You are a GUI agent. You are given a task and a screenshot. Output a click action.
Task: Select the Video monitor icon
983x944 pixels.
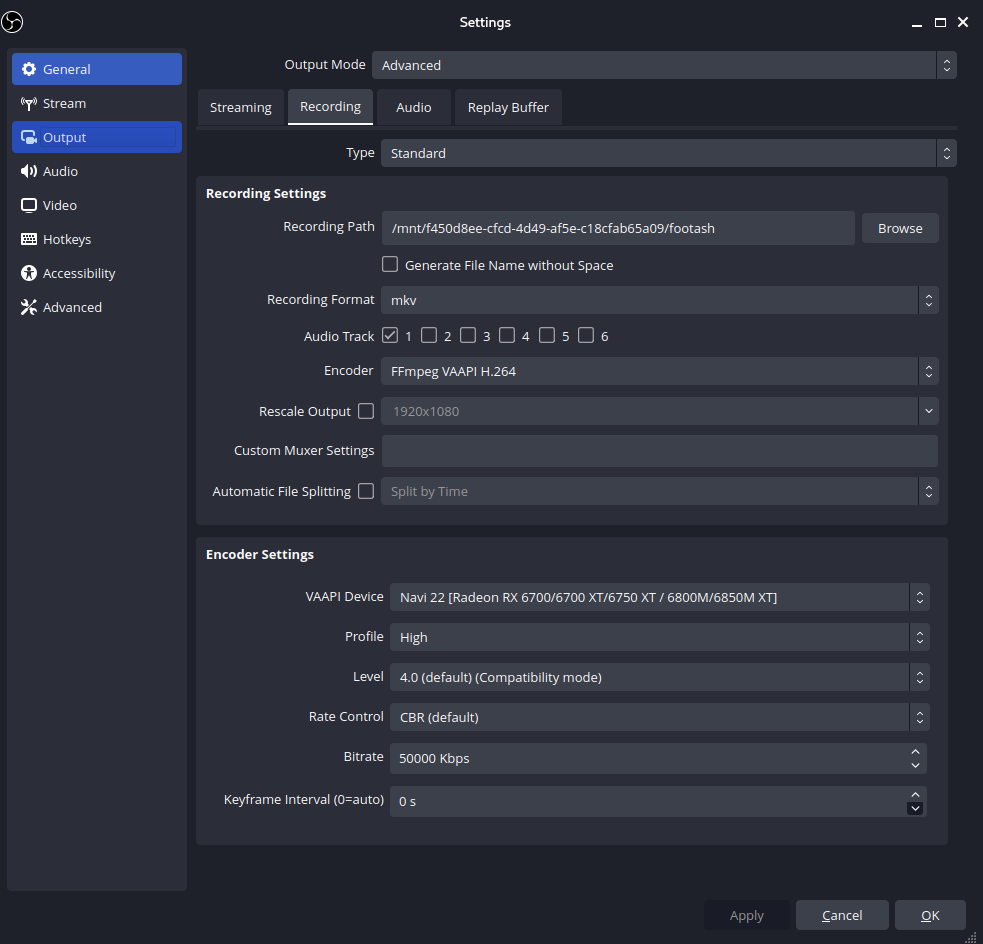30,205
